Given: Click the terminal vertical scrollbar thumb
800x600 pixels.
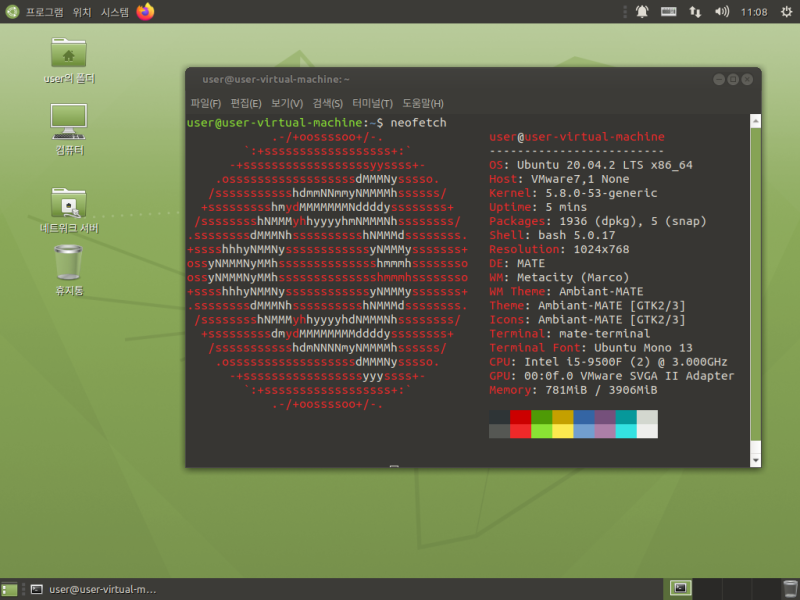Looking at the screenshot, I should pyautogui.click(x=756, y=284).
